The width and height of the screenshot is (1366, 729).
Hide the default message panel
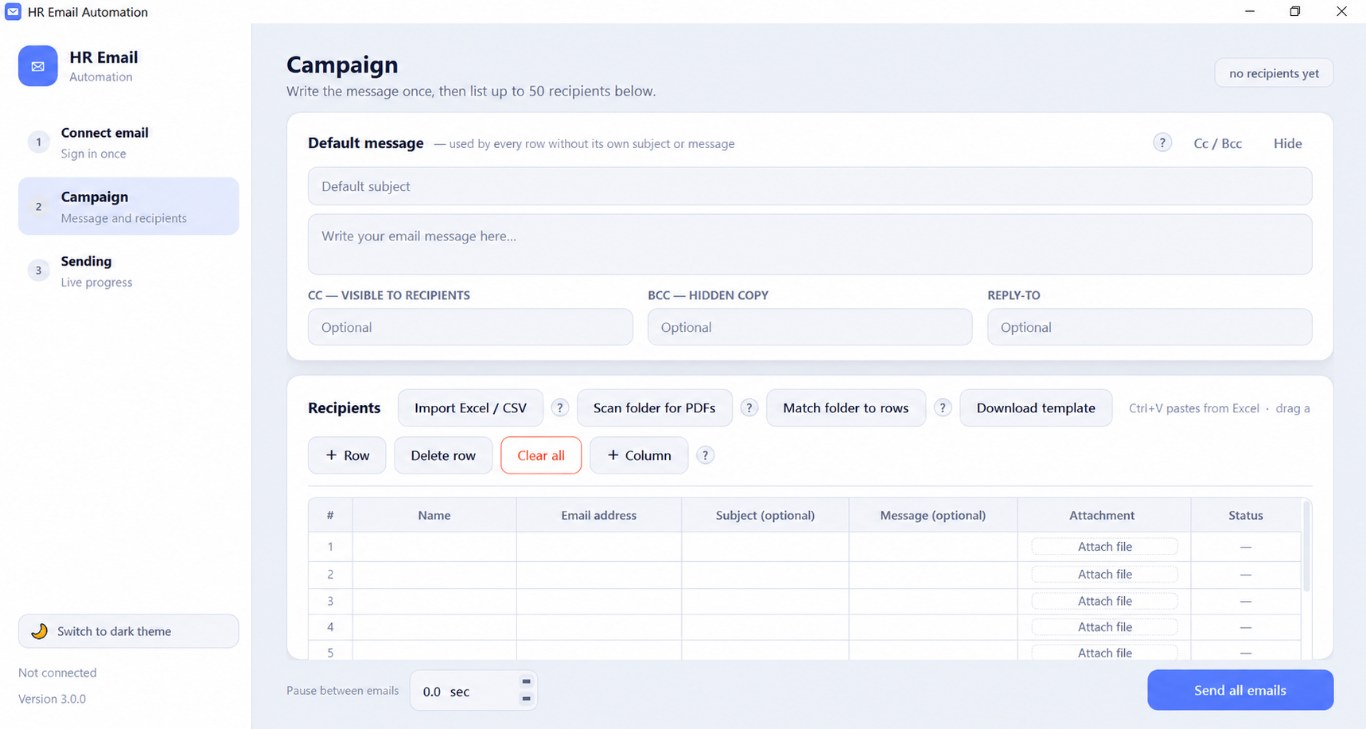point(1287,143)
